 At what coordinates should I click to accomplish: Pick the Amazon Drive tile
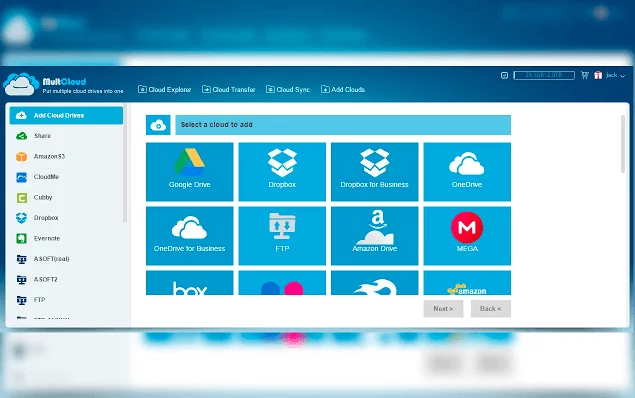(x=375, y=236)
